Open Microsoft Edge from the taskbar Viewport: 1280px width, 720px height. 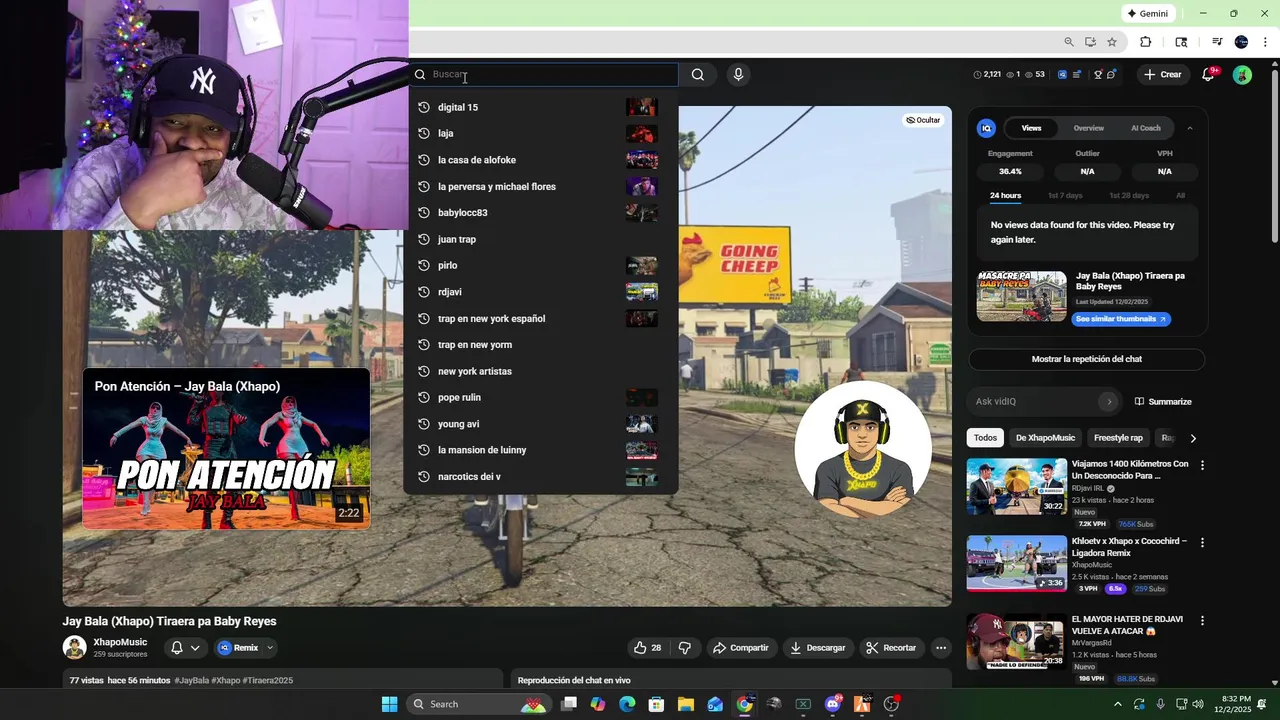tap(627, 704)
